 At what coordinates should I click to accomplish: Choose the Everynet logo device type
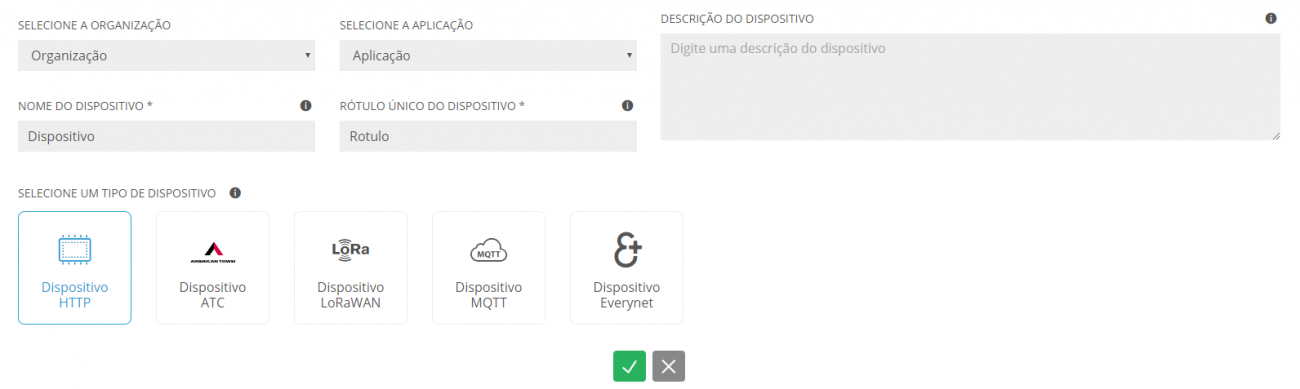[x=627, y=250]
